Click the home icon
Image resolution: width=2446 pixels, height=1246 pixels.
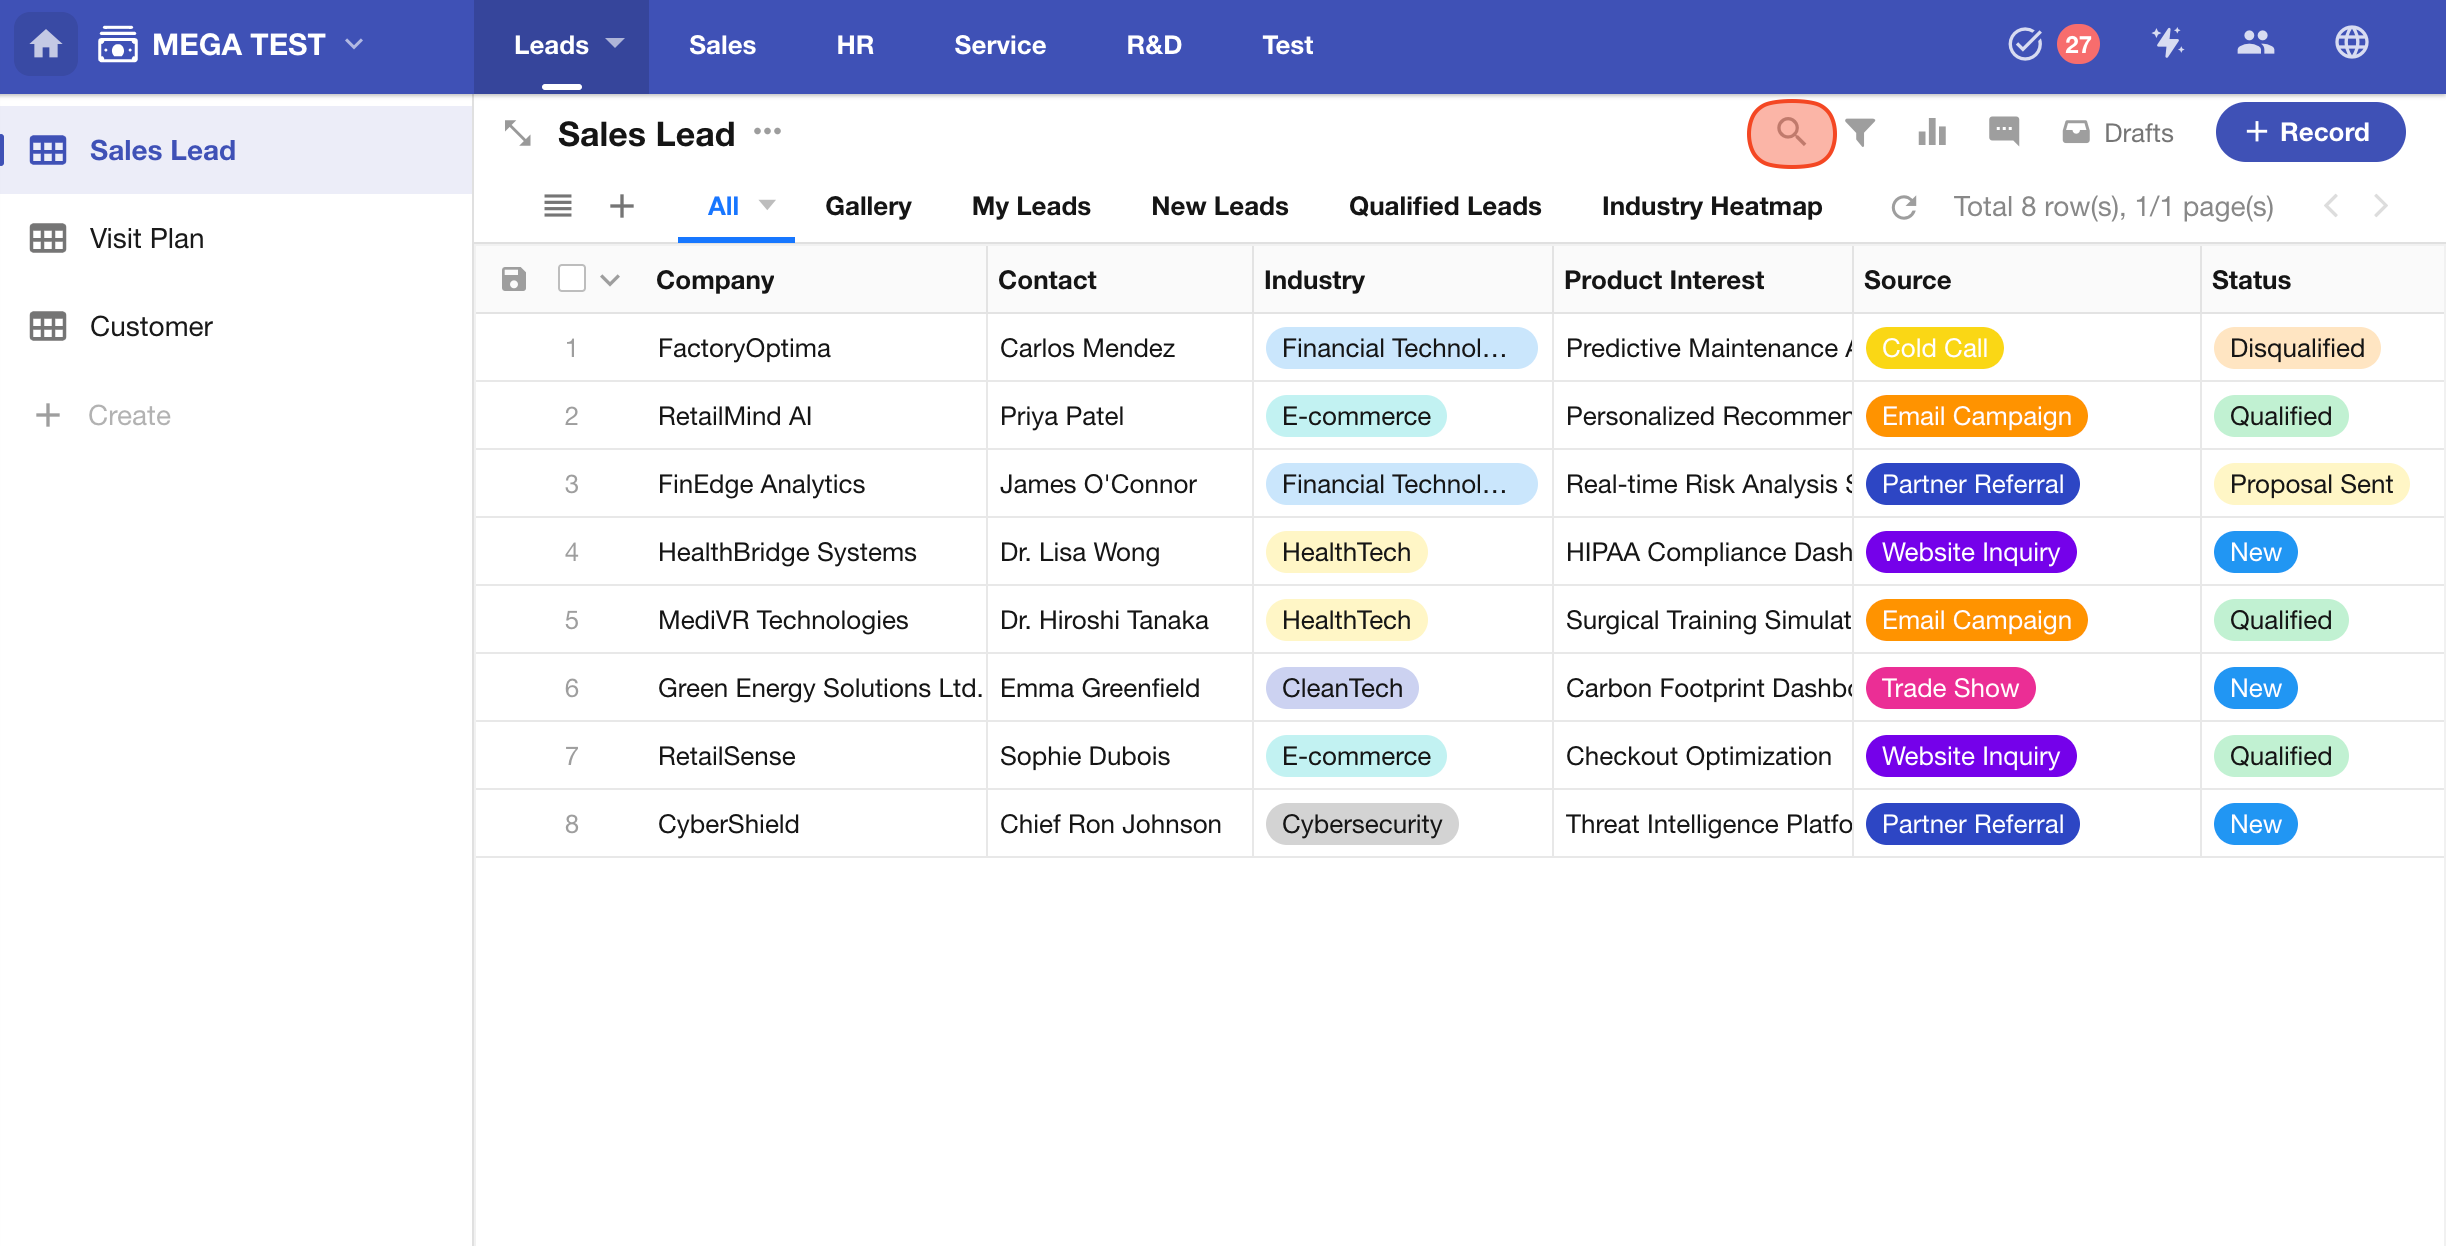point(46,45)
